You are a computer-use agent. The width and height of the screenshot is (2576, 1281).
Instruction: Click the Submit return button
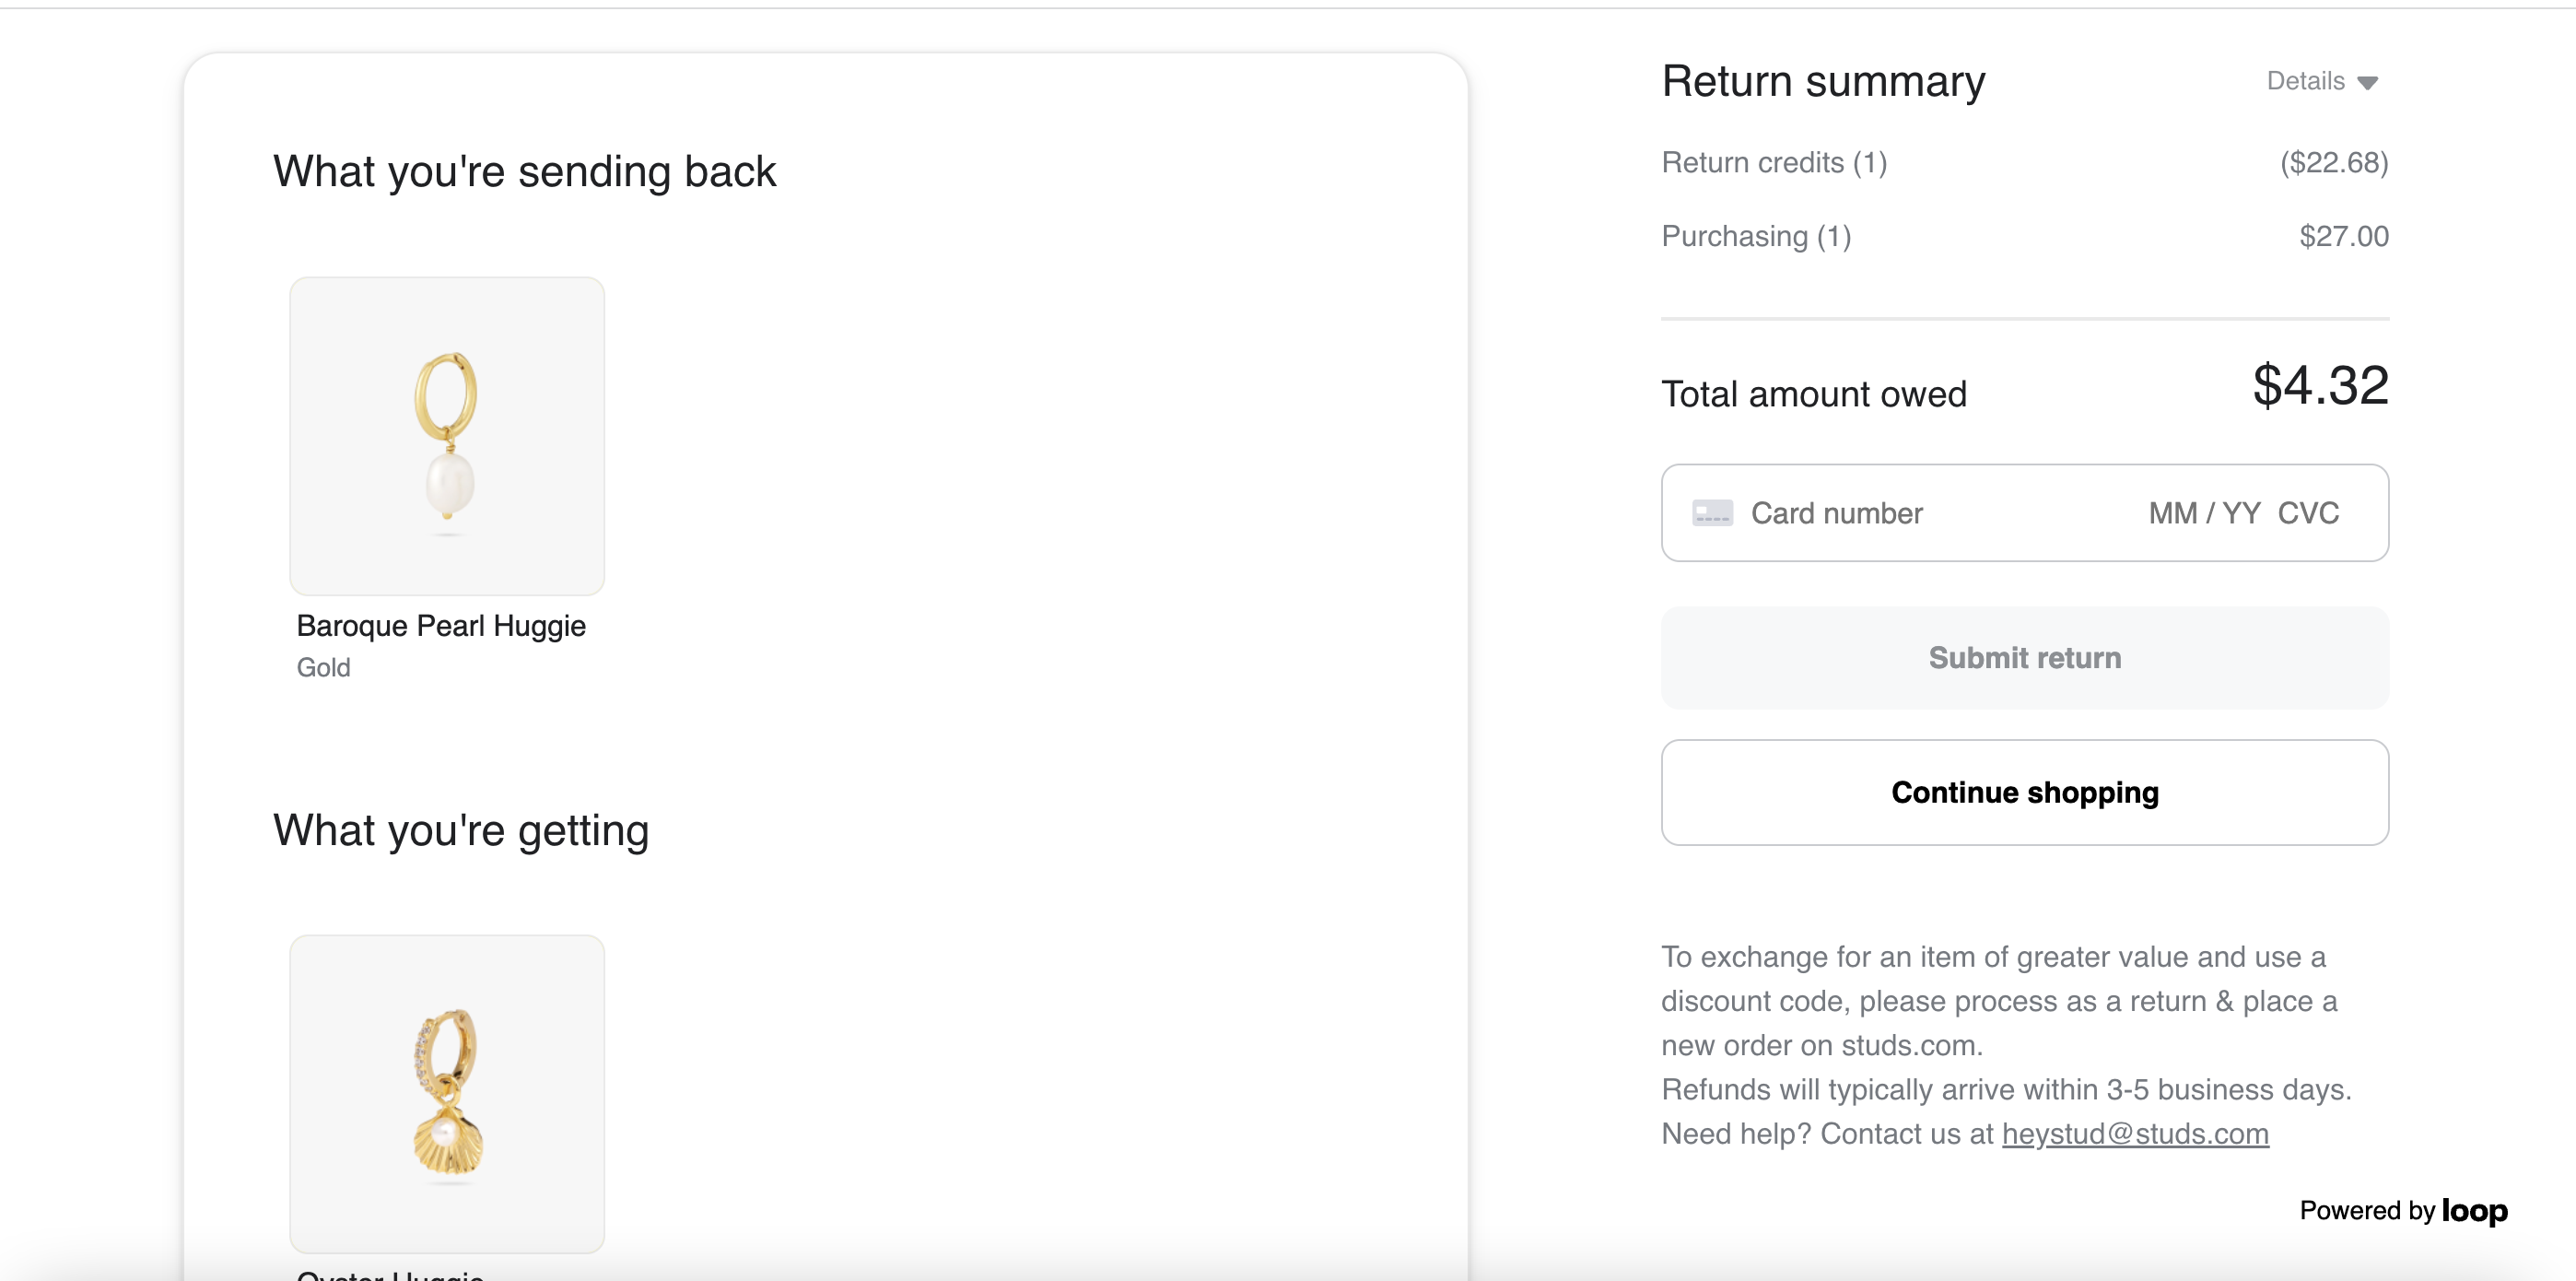coord(2025,657)
